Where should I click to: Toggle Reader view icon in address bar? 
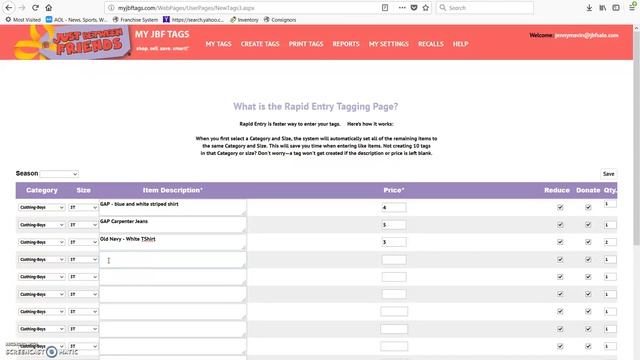[385, 8]
